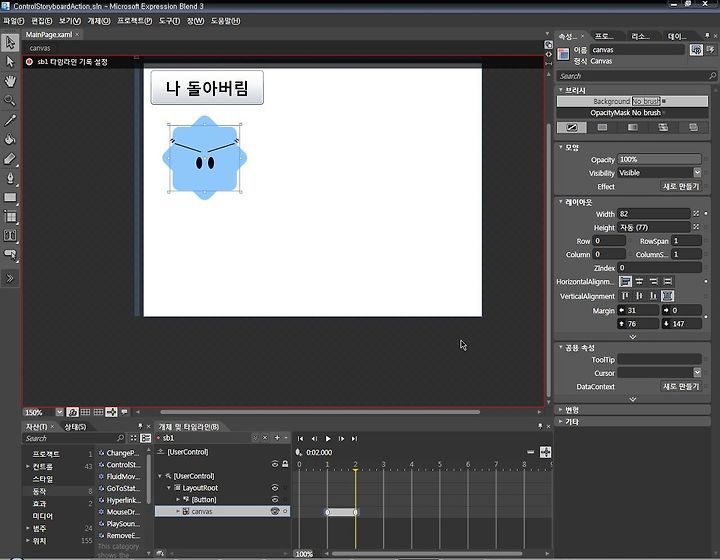
Task: Select the Selection arrow tool
Action: 10,43
